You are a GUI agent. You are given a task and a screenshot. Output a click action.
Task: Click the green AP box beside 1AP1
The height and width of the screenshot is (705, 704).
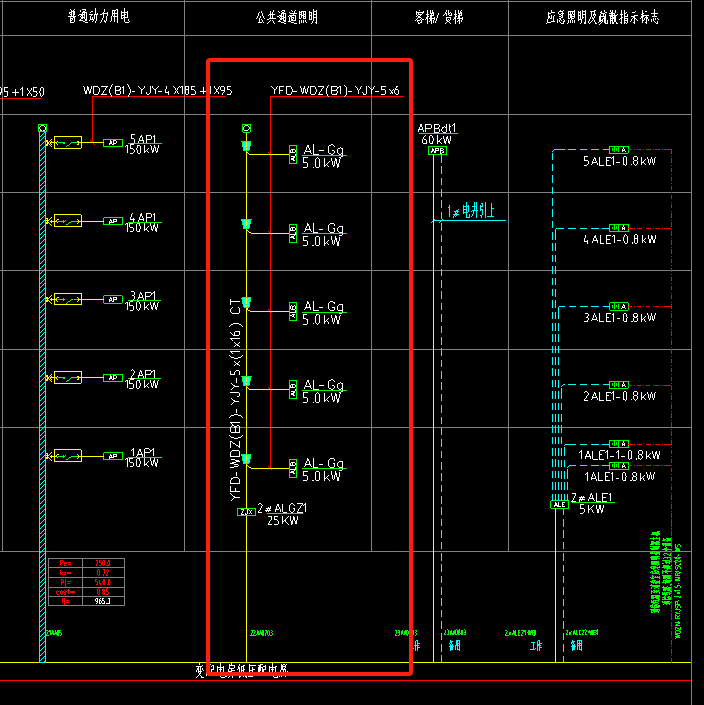point(113,456)
